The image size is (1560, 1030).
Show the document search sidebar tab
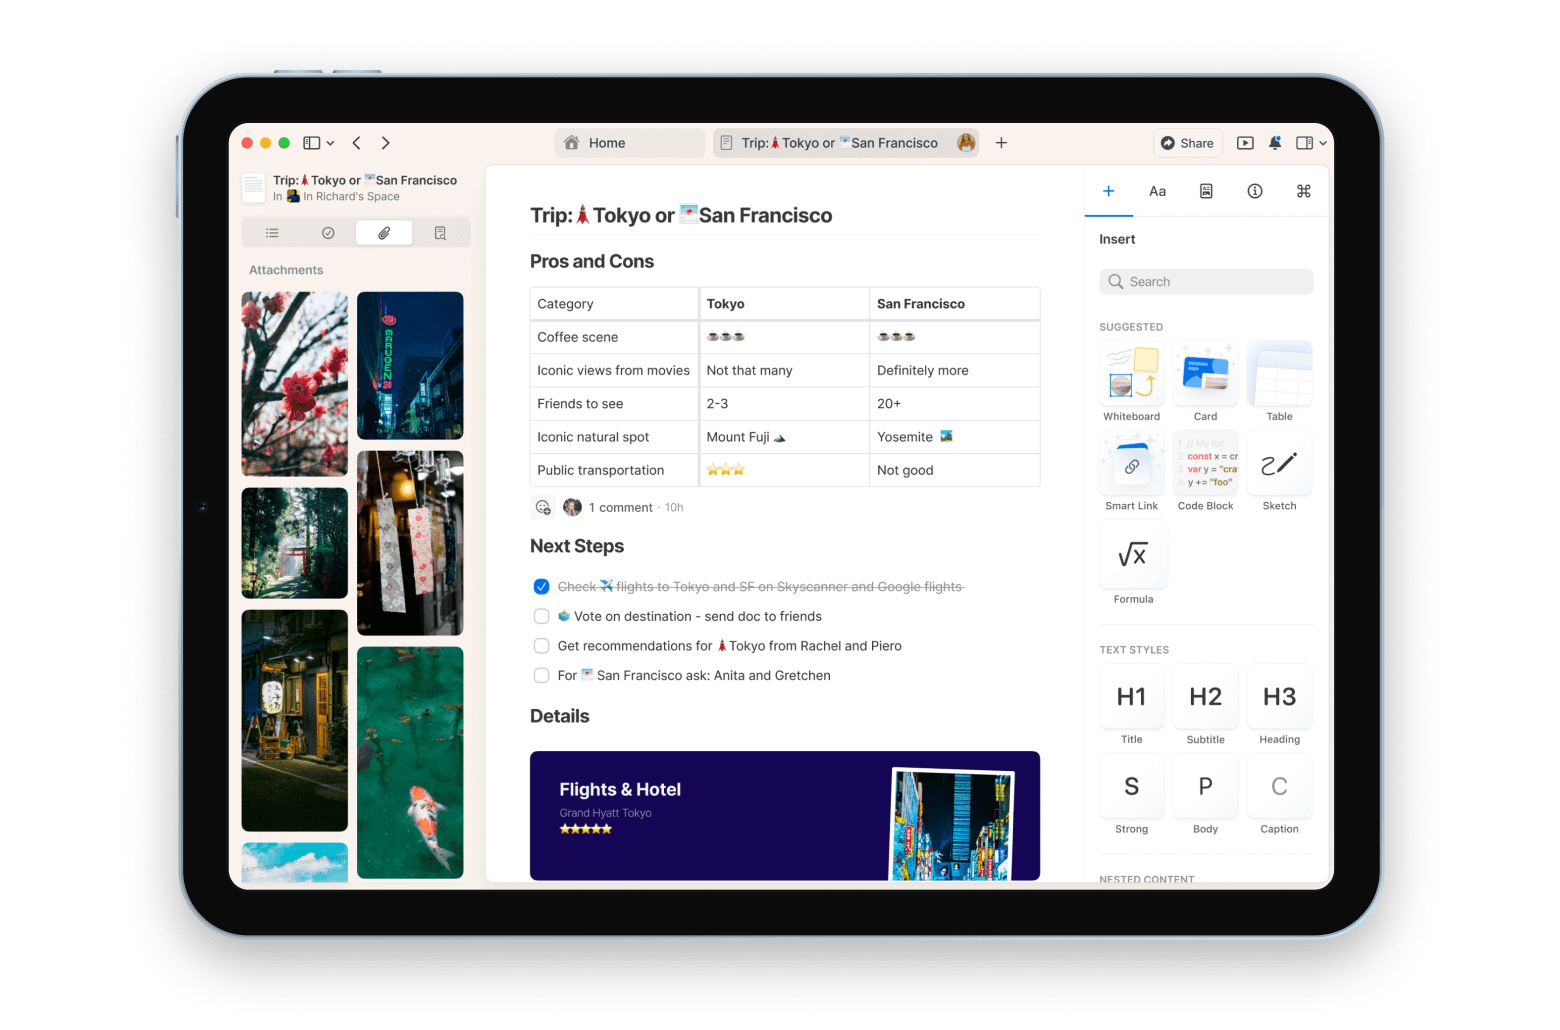(x=440, y=233)
